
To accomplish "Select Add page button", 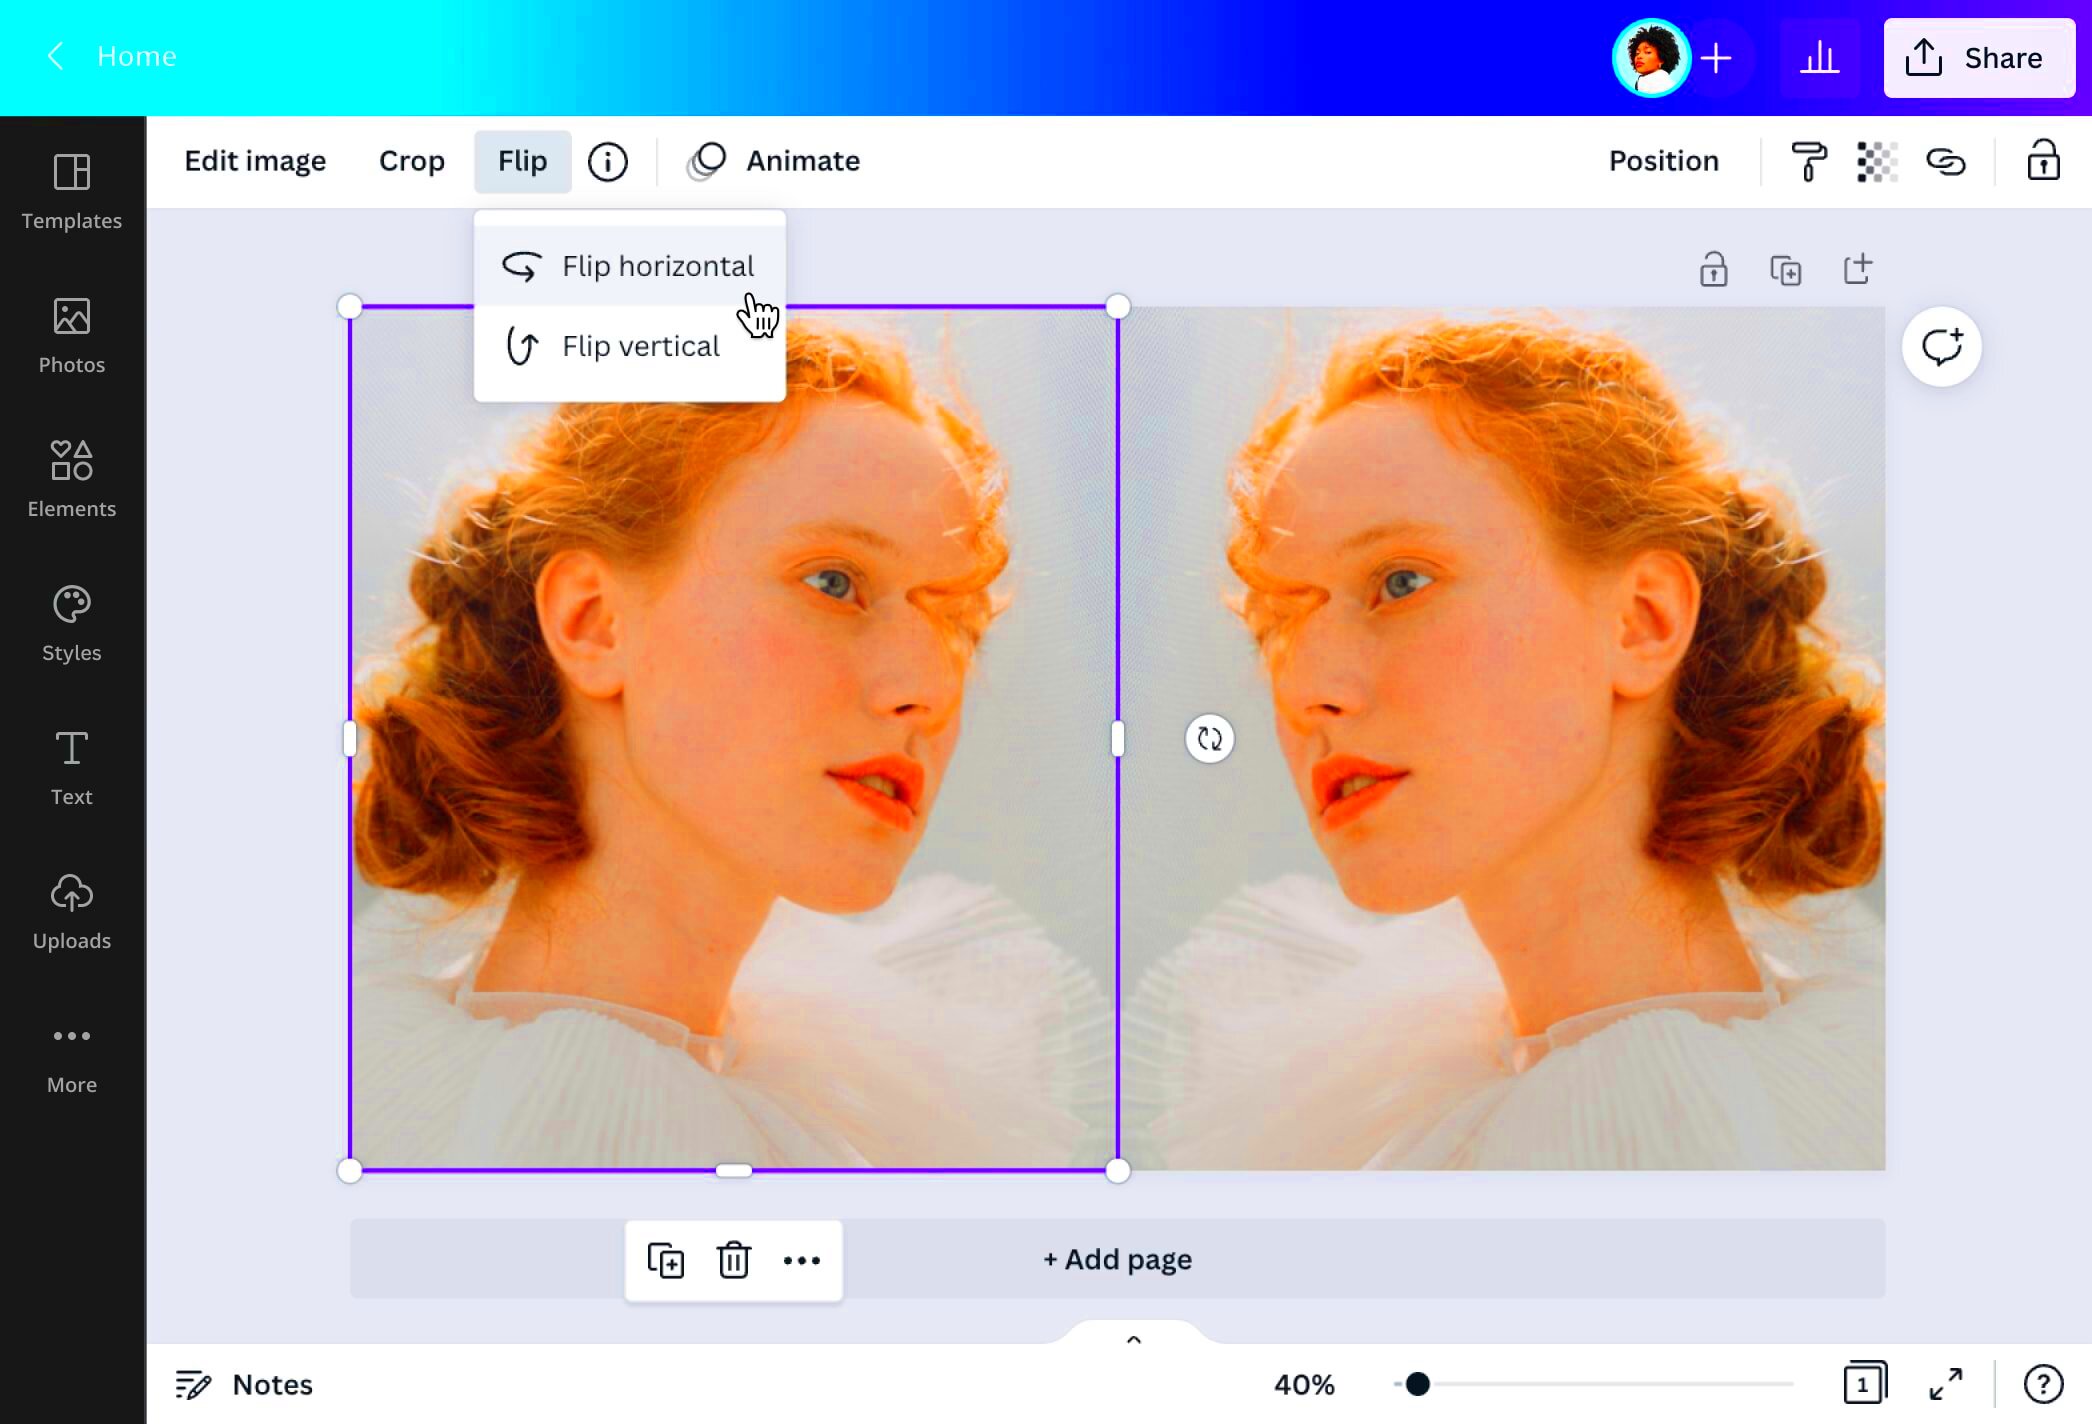I will [1117, 1257].
